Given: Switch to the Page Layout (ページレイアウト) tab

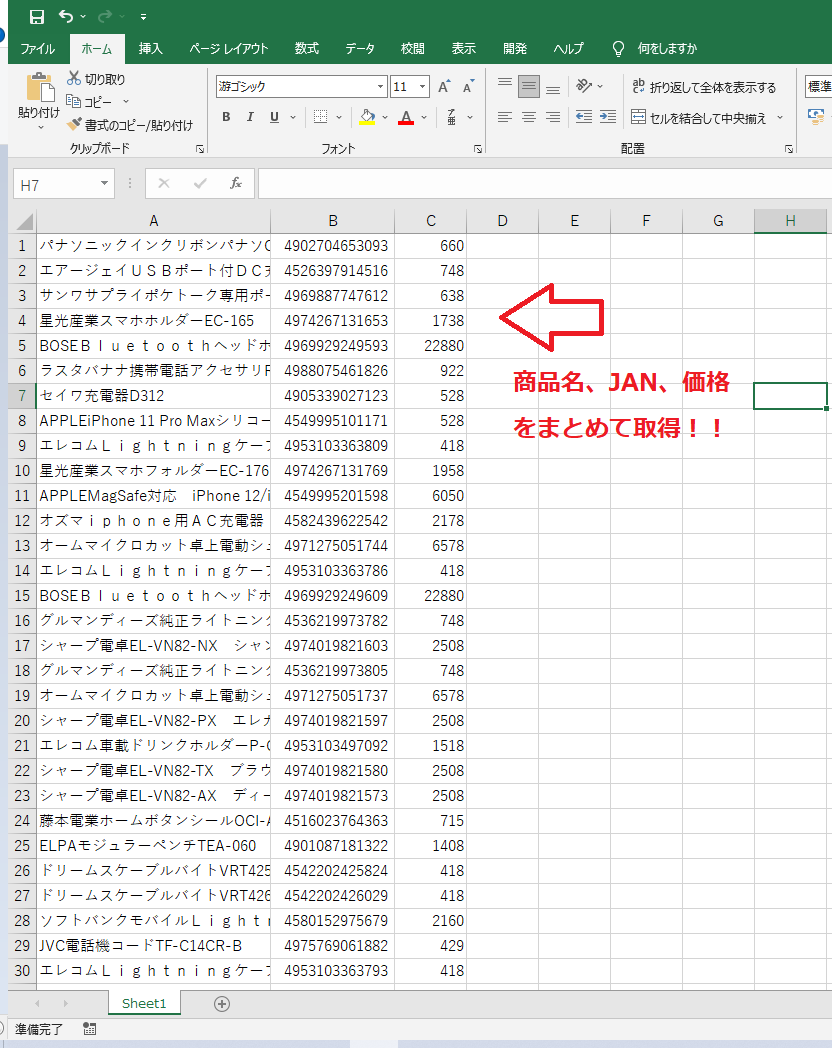Looking at the screenshot, I should click(229, 49).
